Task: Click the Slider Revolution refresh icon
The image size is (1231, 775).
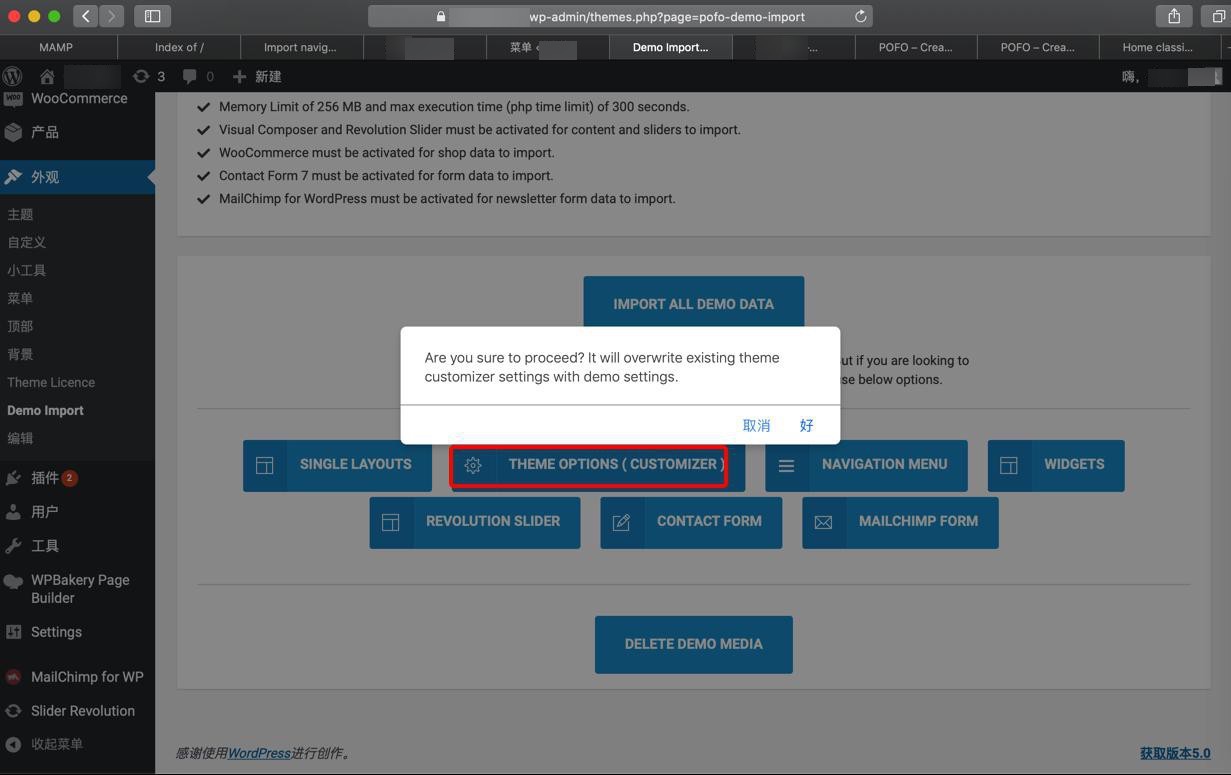Action: (13, 711)
